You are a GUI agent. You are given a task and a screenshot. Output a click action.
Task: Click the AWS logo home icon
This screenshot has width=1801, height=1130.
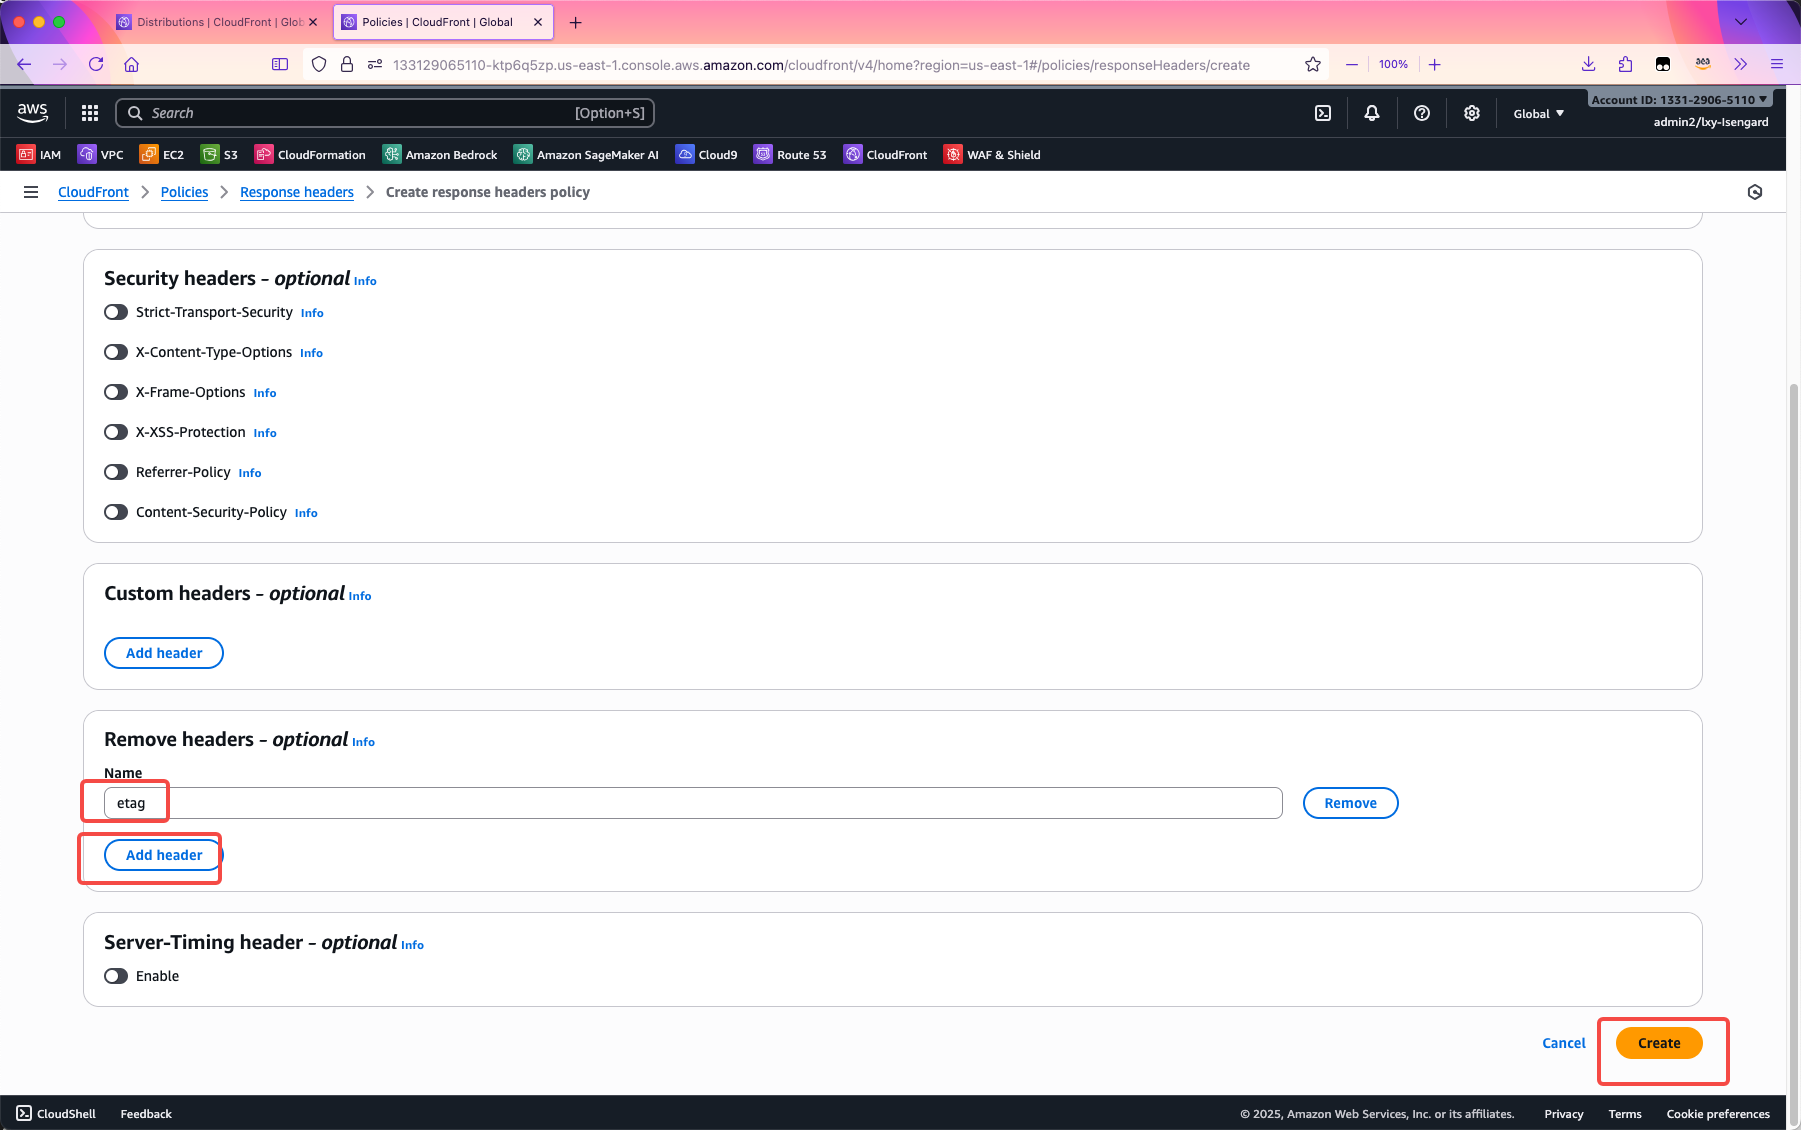pyautogui.click(x=33, y=113)
